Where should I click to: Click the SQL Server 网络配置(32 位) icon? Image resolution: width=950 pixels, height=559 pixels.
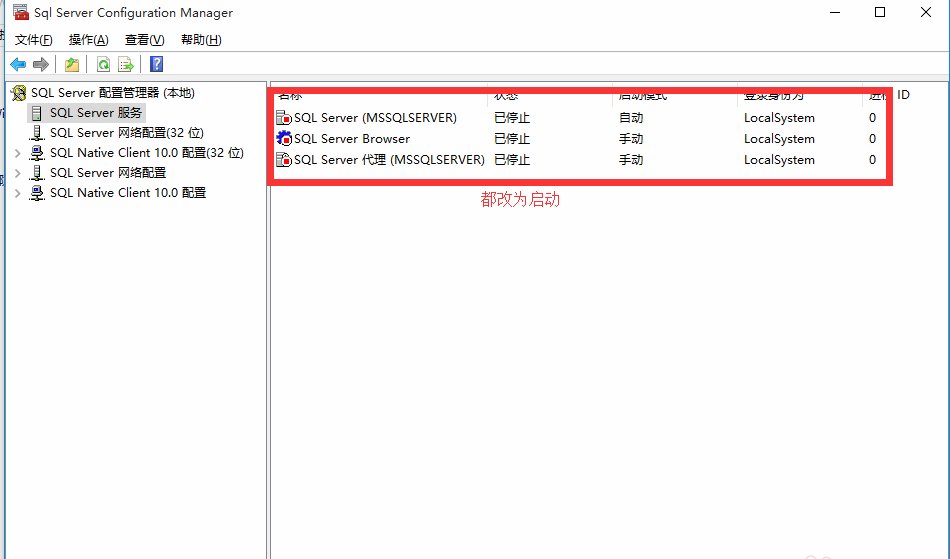click(37, 133)
